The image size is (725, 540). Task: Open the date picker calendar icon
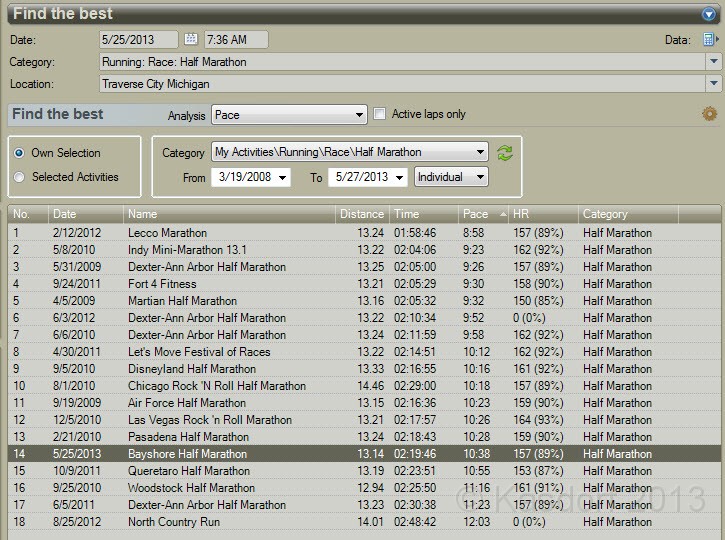191,40
